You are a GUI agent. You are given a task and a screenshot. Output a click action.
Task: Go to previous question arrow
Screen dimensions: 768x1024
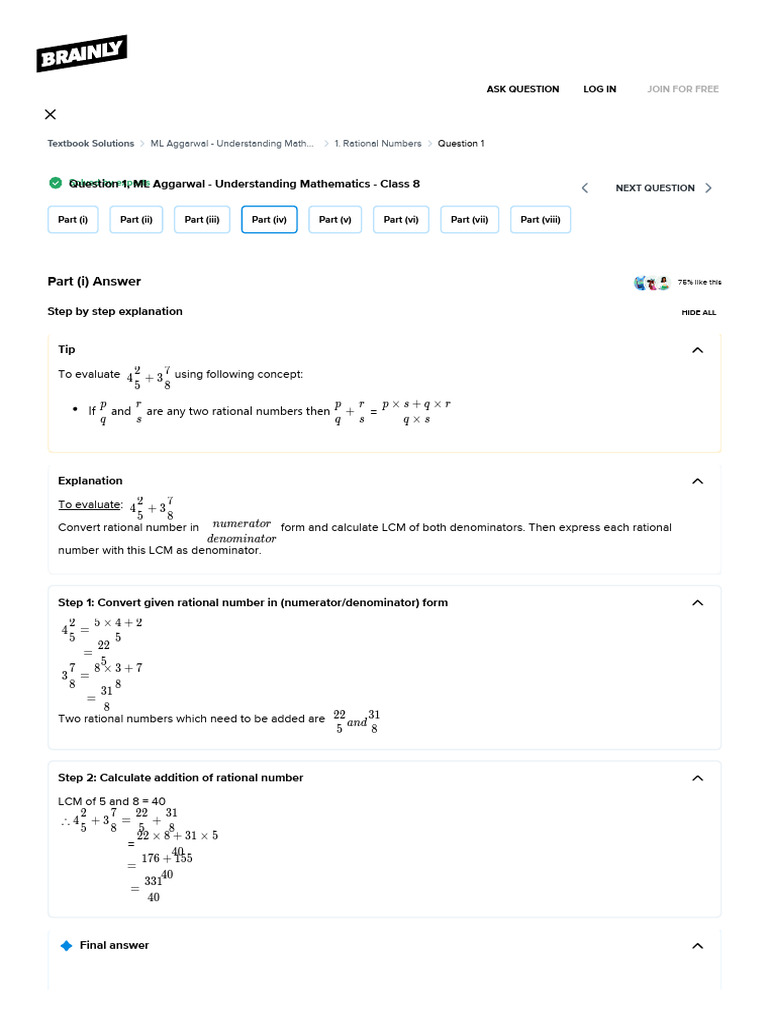click(x=585, y=188)
